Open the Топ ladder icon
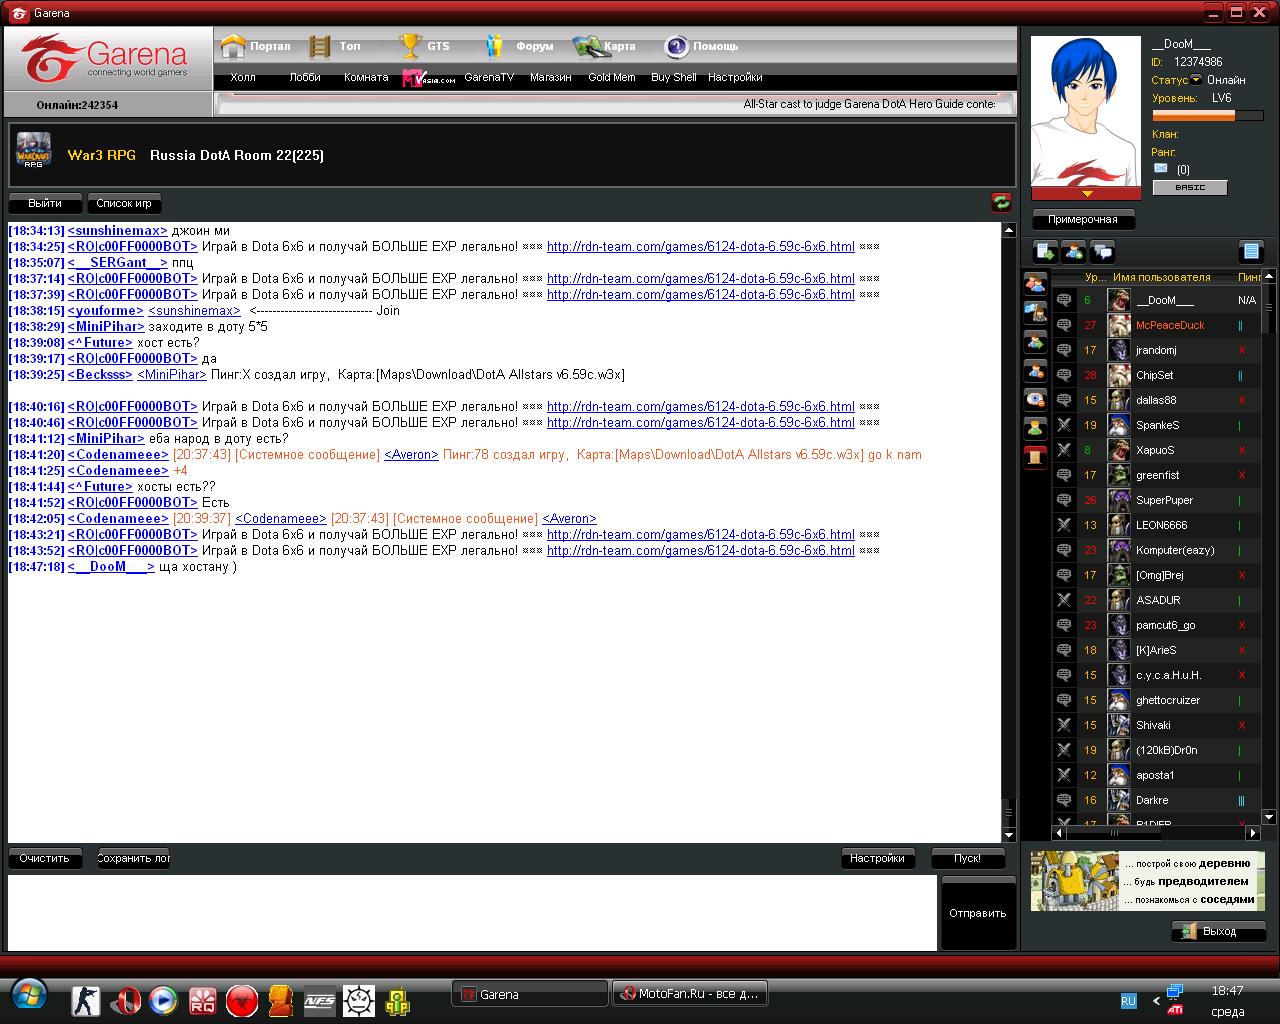 pyautogui.click(x=320, y=46)
